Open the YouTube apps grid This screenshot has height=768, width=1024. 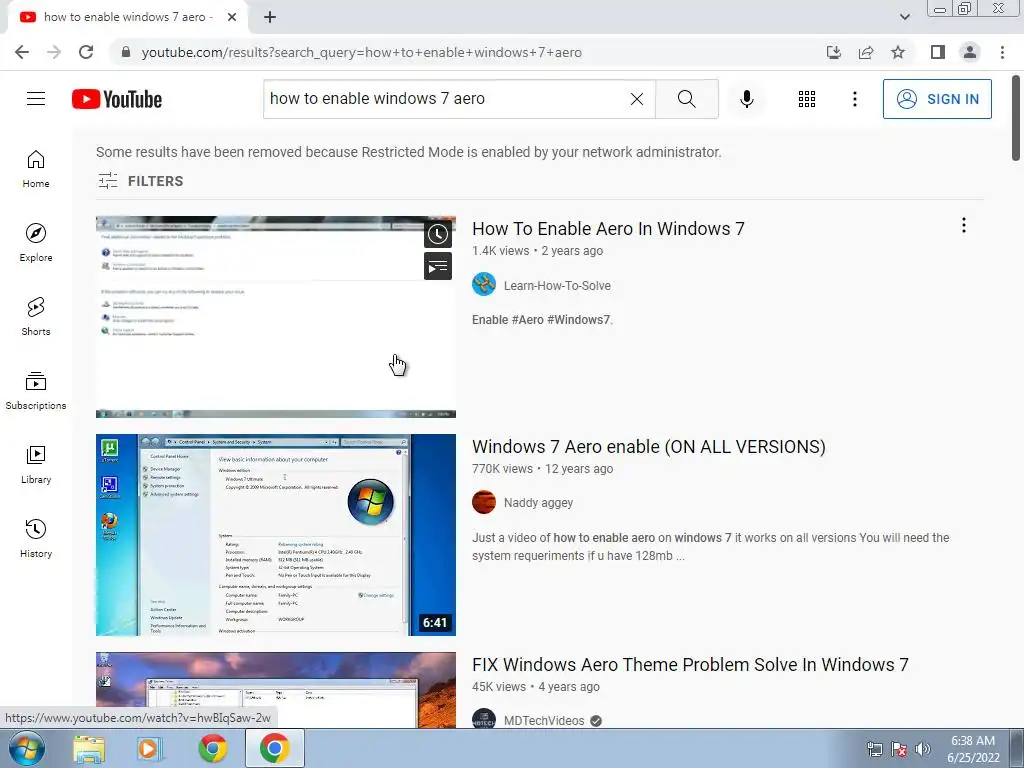pos(807,99)
